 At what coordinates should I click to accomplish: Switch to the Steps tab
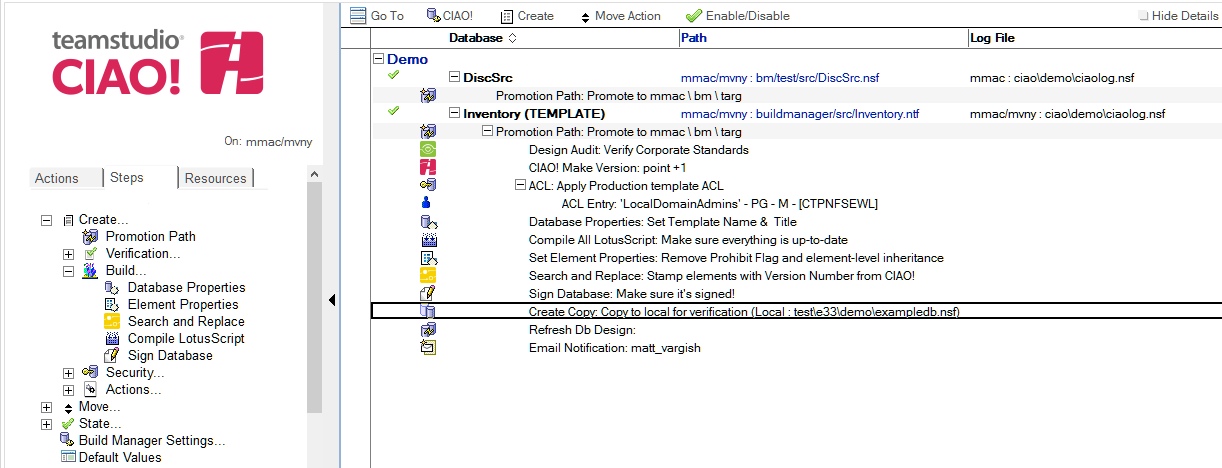pyautogui.click(x=127, y=177)
